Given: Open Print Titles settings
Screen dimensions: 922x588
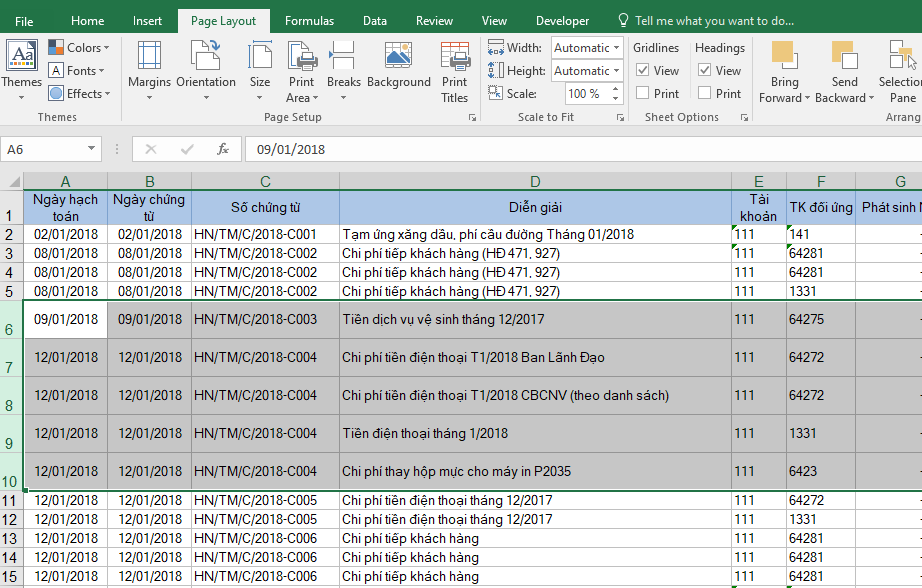Looking at the screenshot, I should click(455, 58).
